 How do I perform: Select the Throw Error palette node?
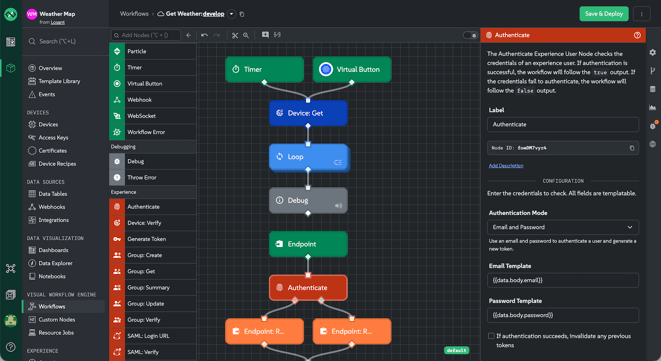click(x=153, y=178)
